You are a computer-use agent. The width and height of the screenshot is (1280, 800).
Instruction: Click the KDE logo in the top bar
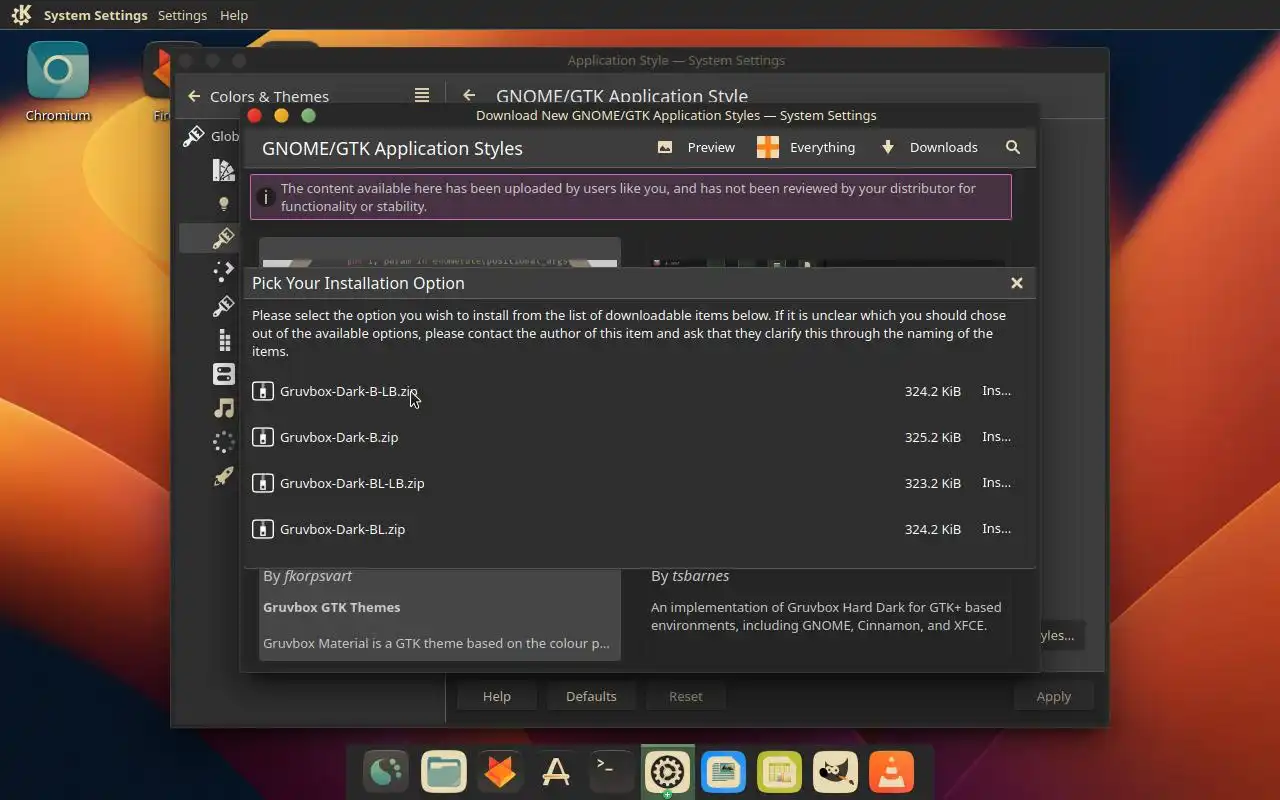click(x=21, y=15)
